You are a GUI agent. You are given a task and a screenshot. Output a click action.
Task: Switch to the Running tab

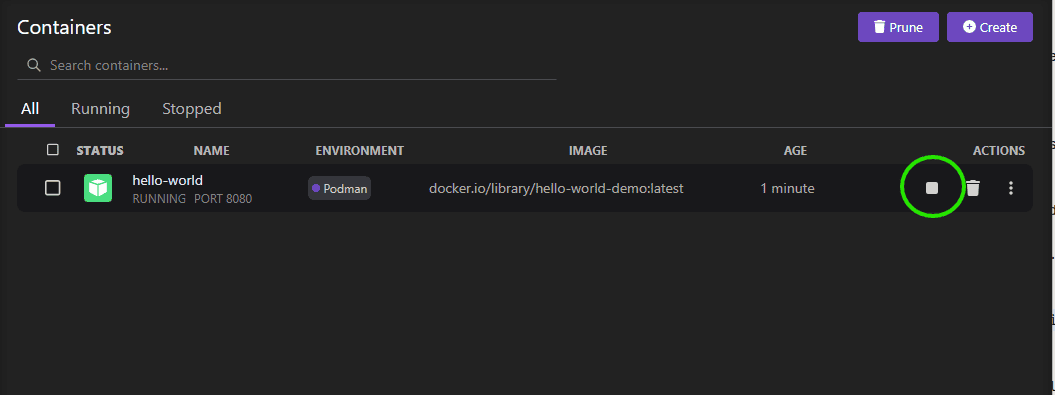point(100,108)
